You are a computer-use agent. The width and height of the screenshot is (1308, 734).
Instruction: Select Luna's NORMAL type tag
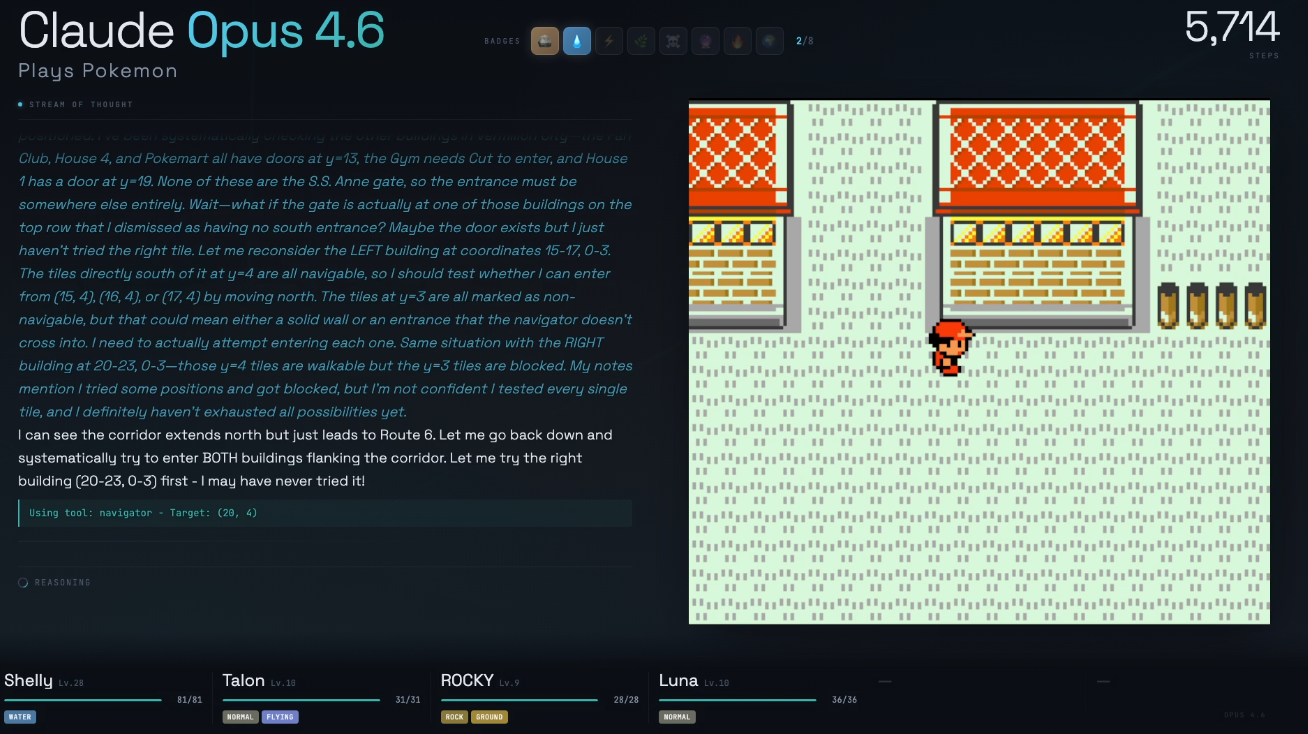677,717
